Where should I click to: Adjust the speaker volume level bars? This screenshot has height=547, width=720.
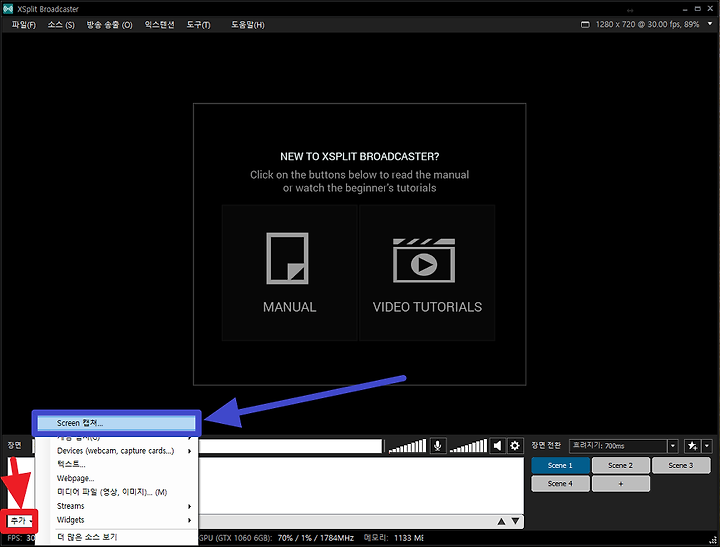click(x=468, y=445)
